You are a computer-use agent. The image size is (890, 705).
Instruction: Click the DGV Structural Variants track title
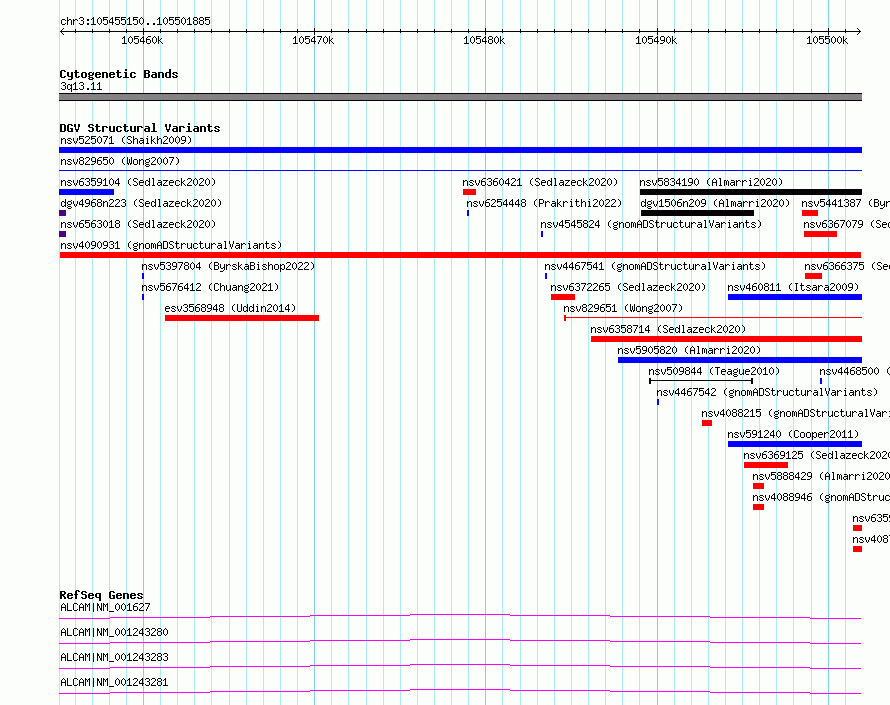click(x=140, y=128)
